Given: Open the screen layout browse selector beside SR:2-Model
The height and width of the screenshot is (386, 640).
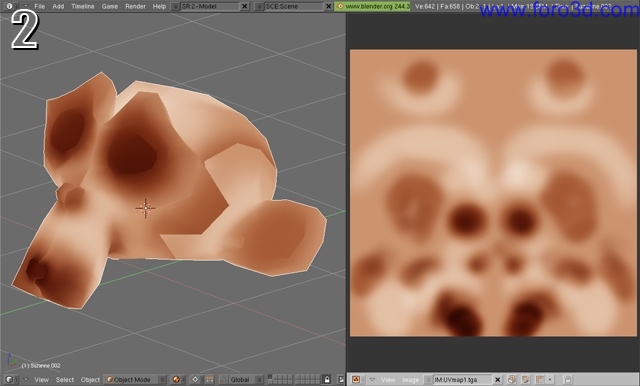Looking at the screenshot, I should click(x=175, y=6).
